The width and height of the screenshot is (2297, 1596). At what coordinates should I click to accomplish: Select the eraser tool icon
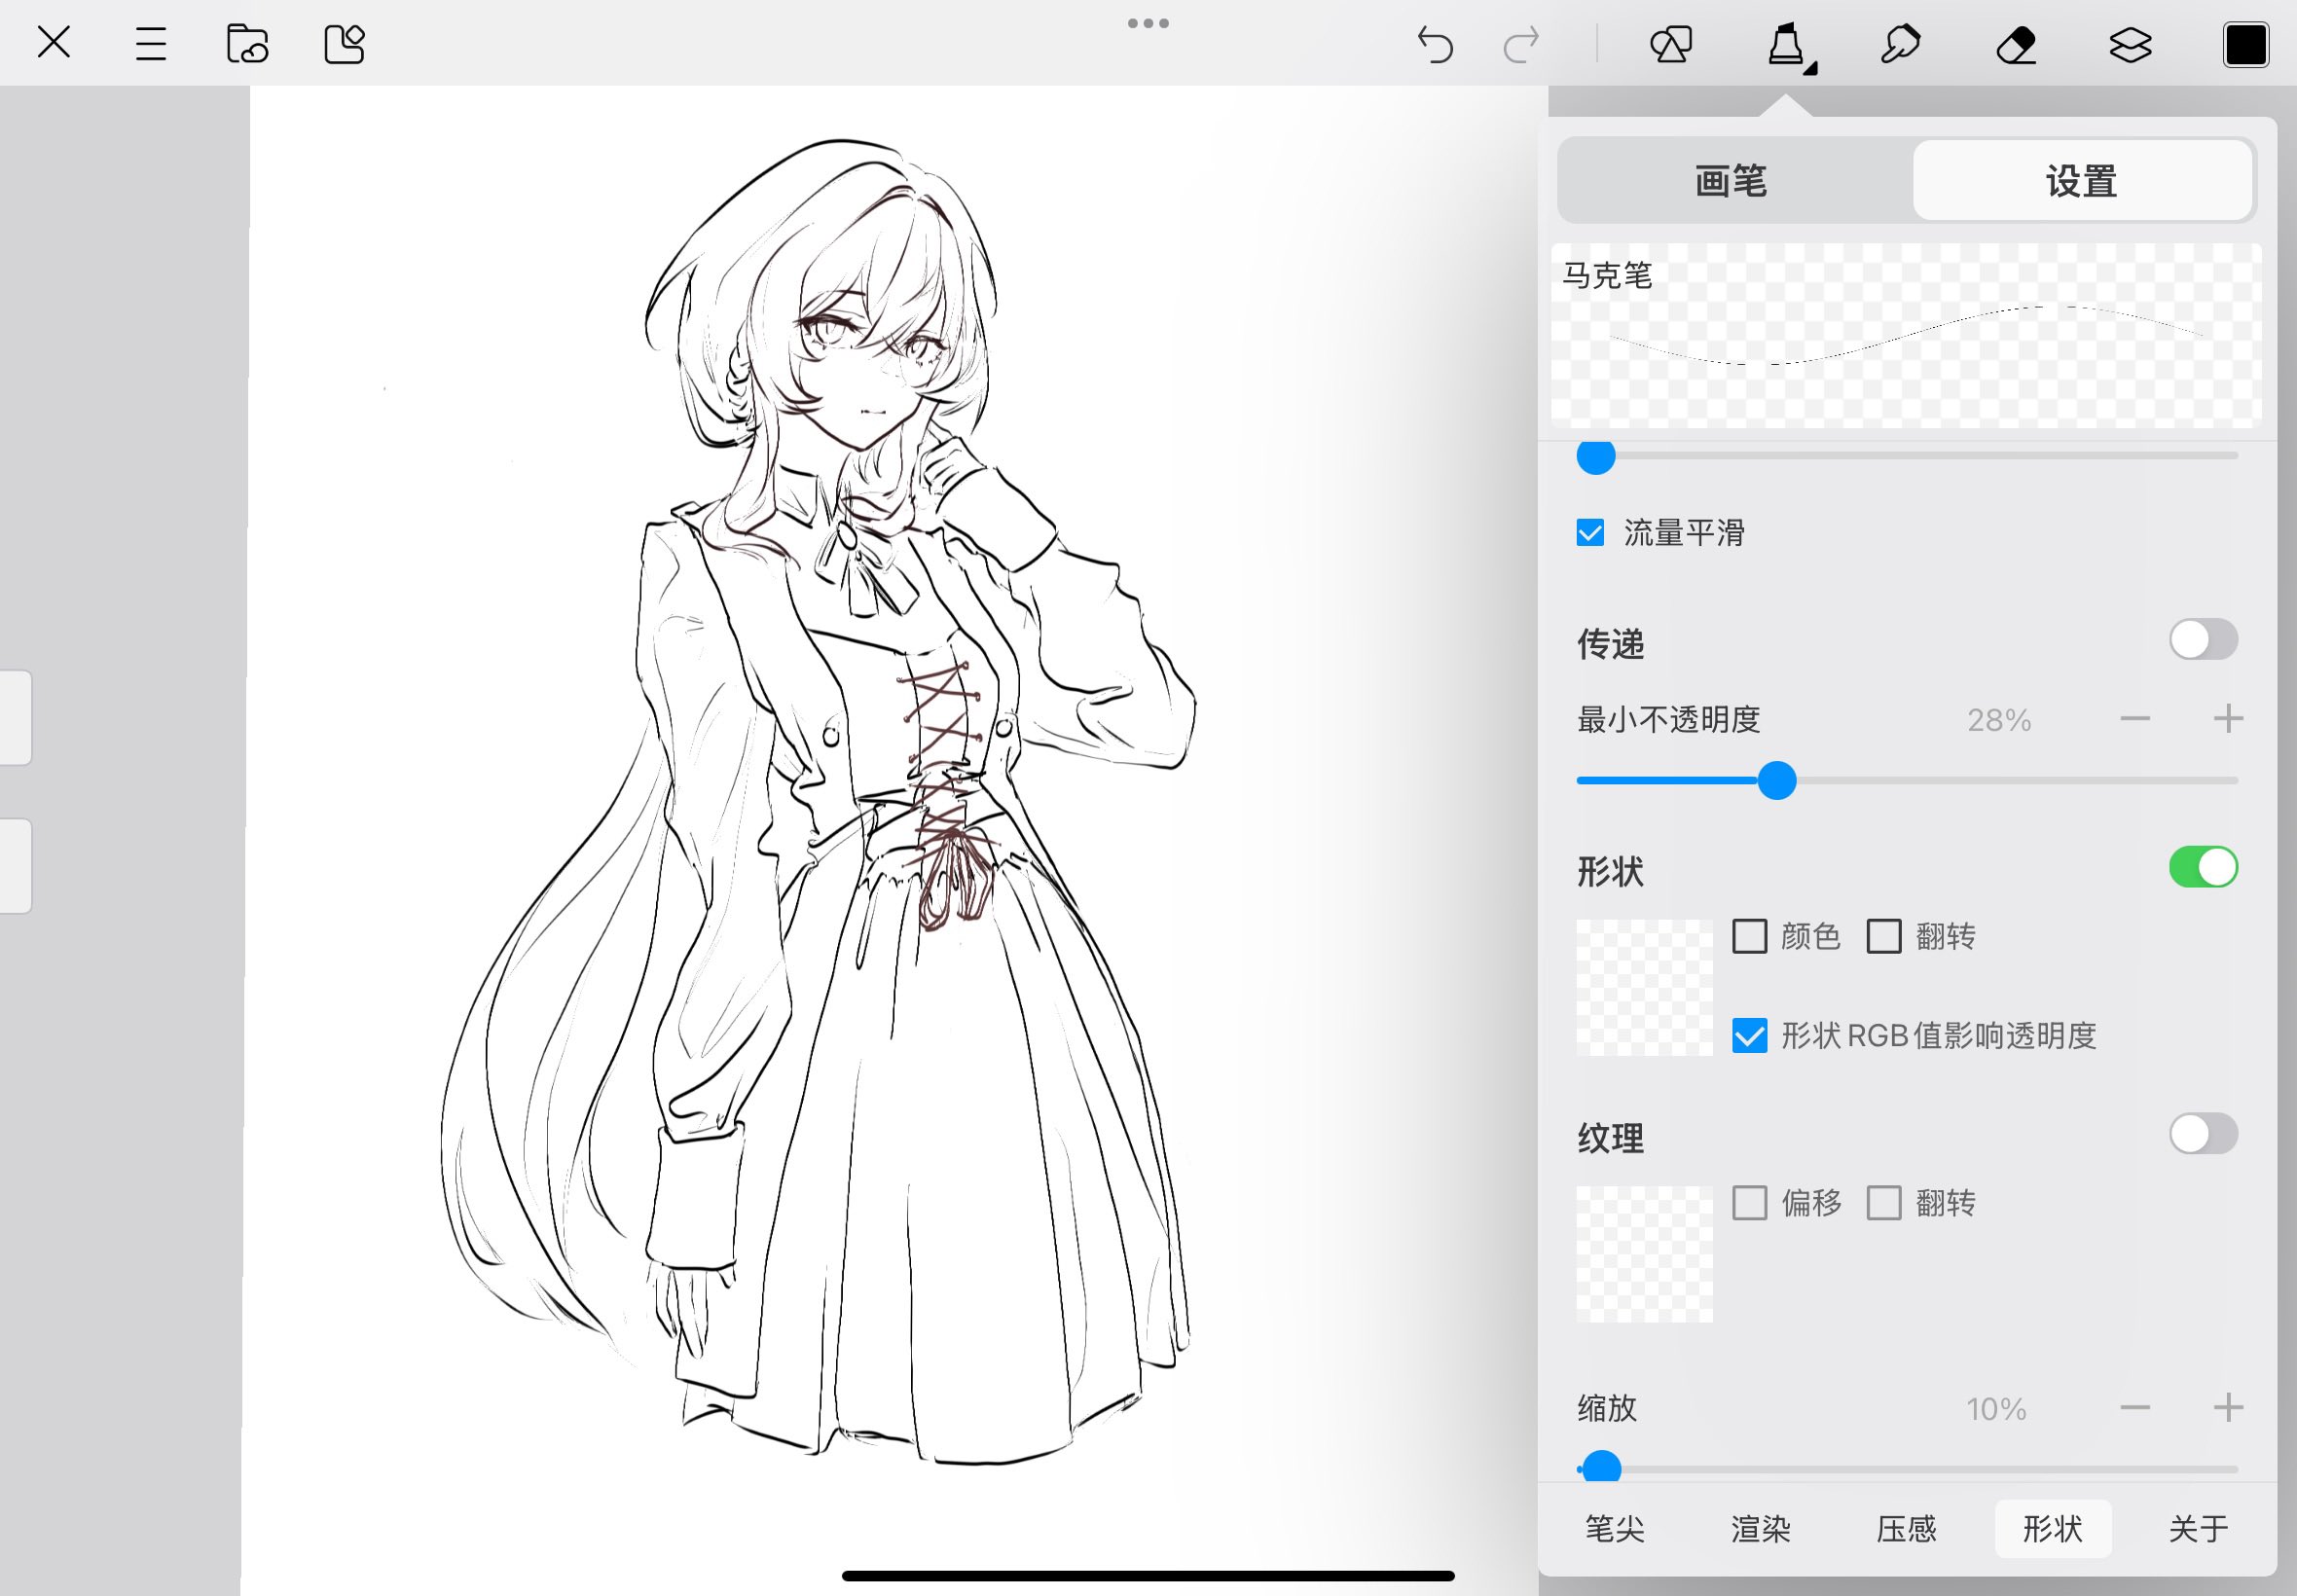tap(2016, 44)
